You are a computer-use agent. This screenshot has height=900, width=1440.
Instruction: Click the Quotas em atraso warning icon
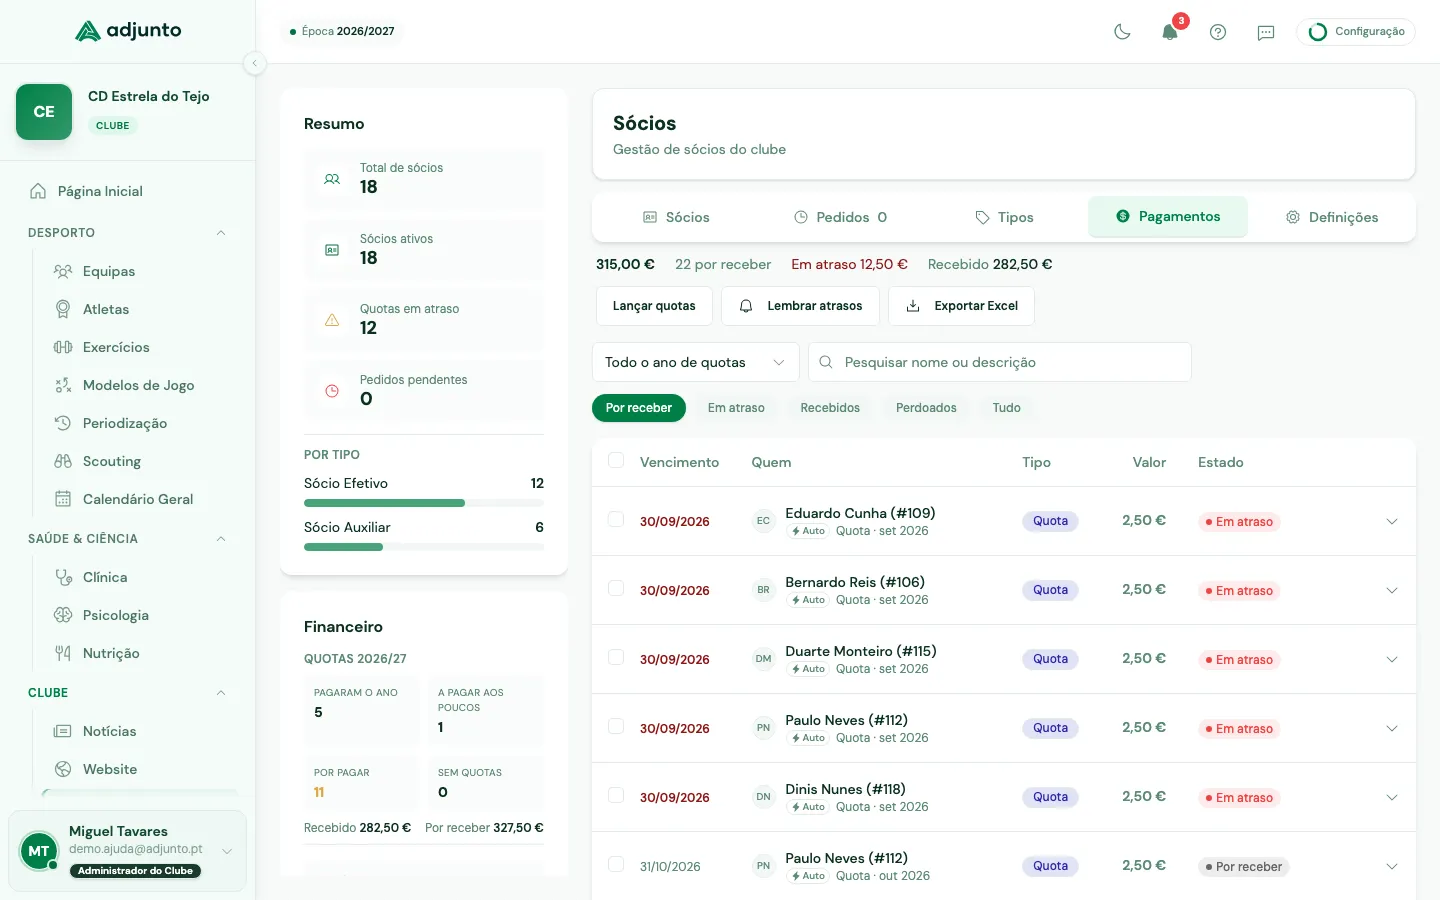coord(332,320)
